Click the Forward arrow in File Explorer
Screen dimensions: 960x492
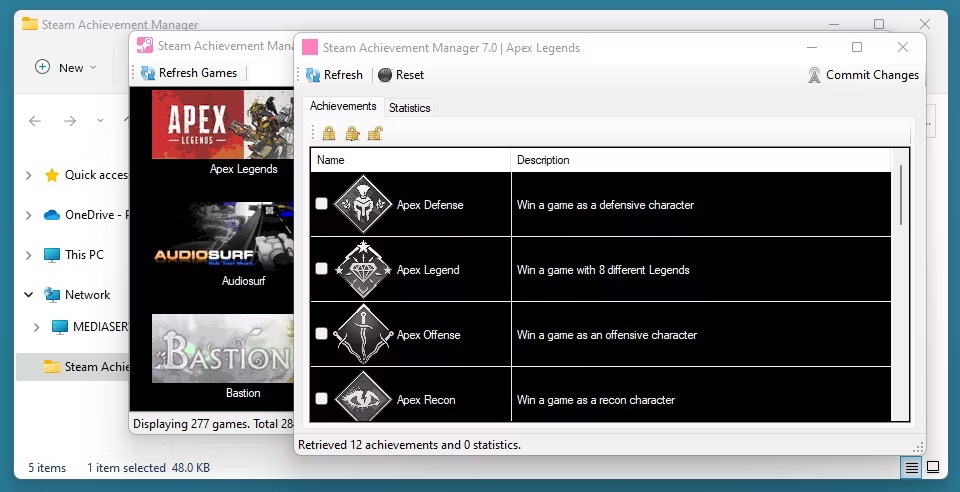[70, 121]
